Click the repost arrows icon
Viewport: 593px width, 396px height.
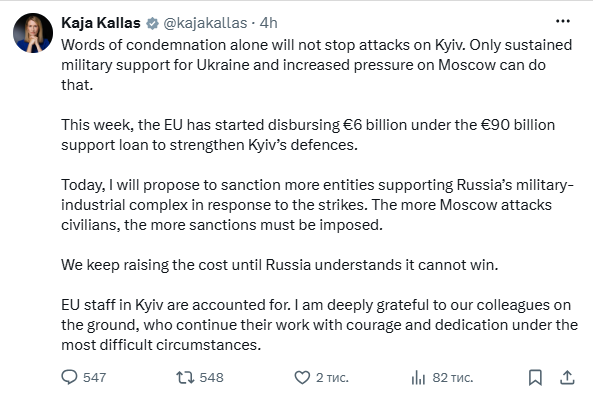coord(185,377)
